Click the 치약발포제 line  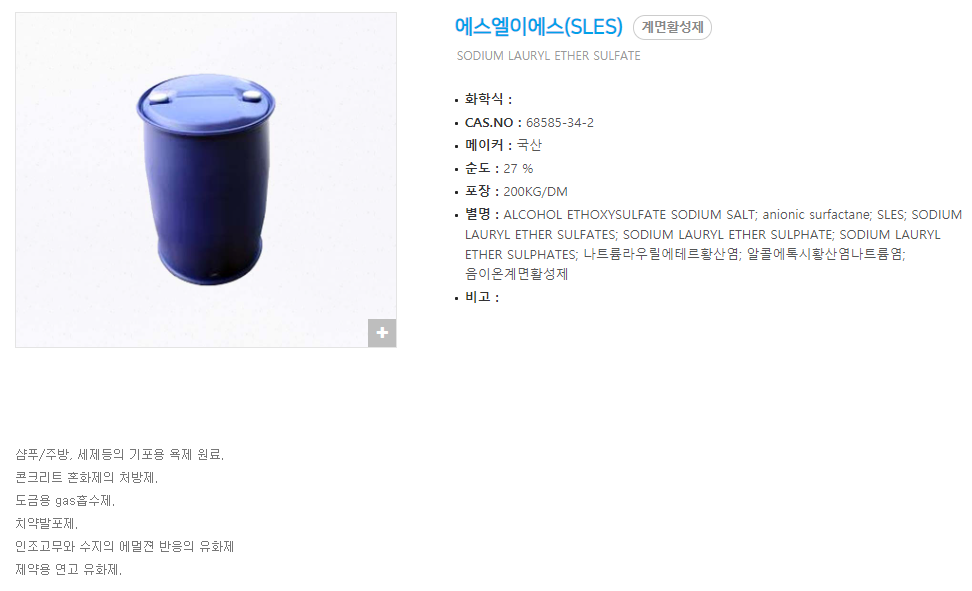pyautogui.click(x=46, y=523)
